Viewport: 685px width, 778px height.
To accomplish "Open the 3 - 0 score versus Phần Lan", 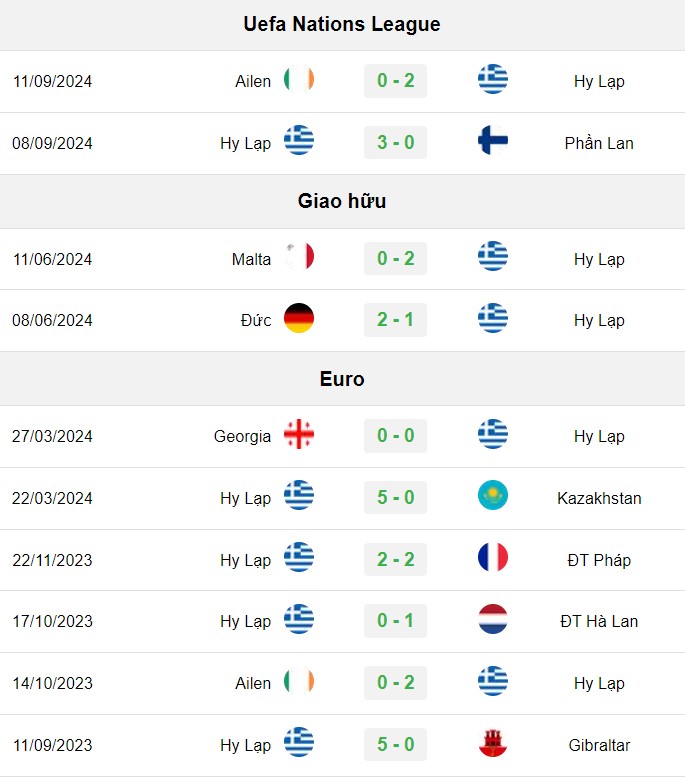I will tap(395, 142).
